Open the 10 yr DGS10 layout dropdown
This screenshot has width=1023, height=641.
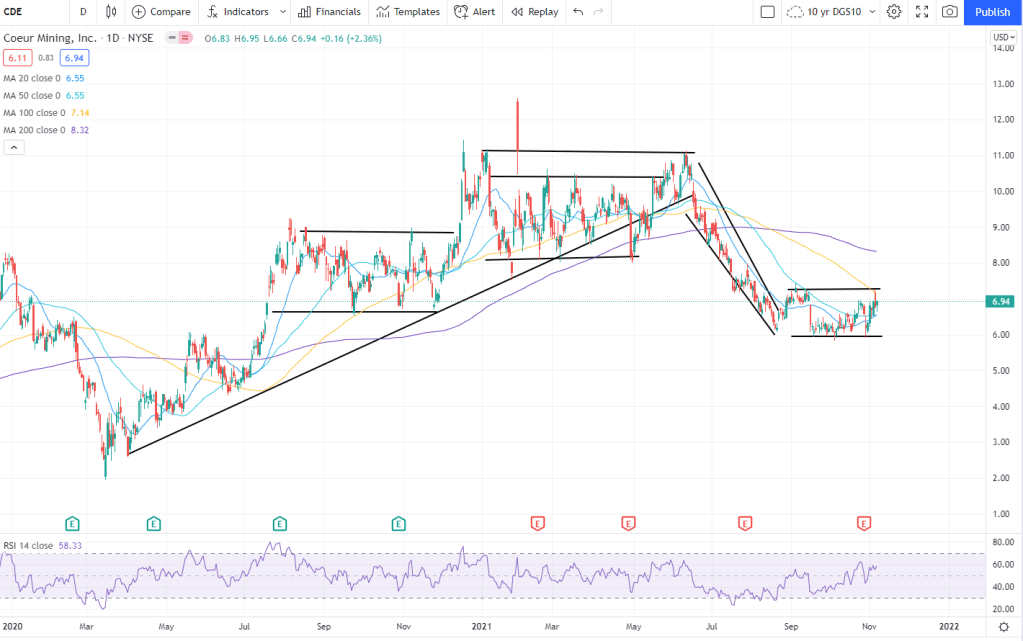click(873, 12)
